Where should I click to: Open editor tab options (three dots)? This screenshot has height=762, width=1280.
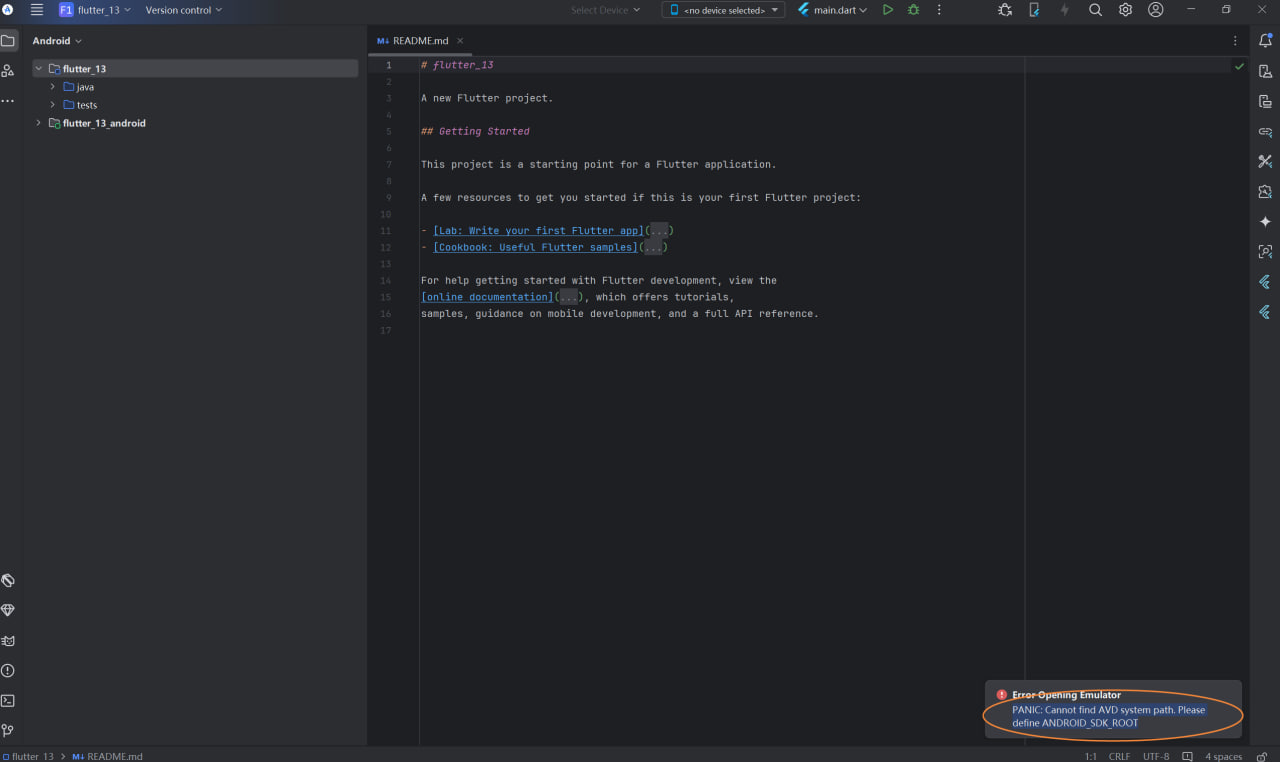tap(1235, 41)
